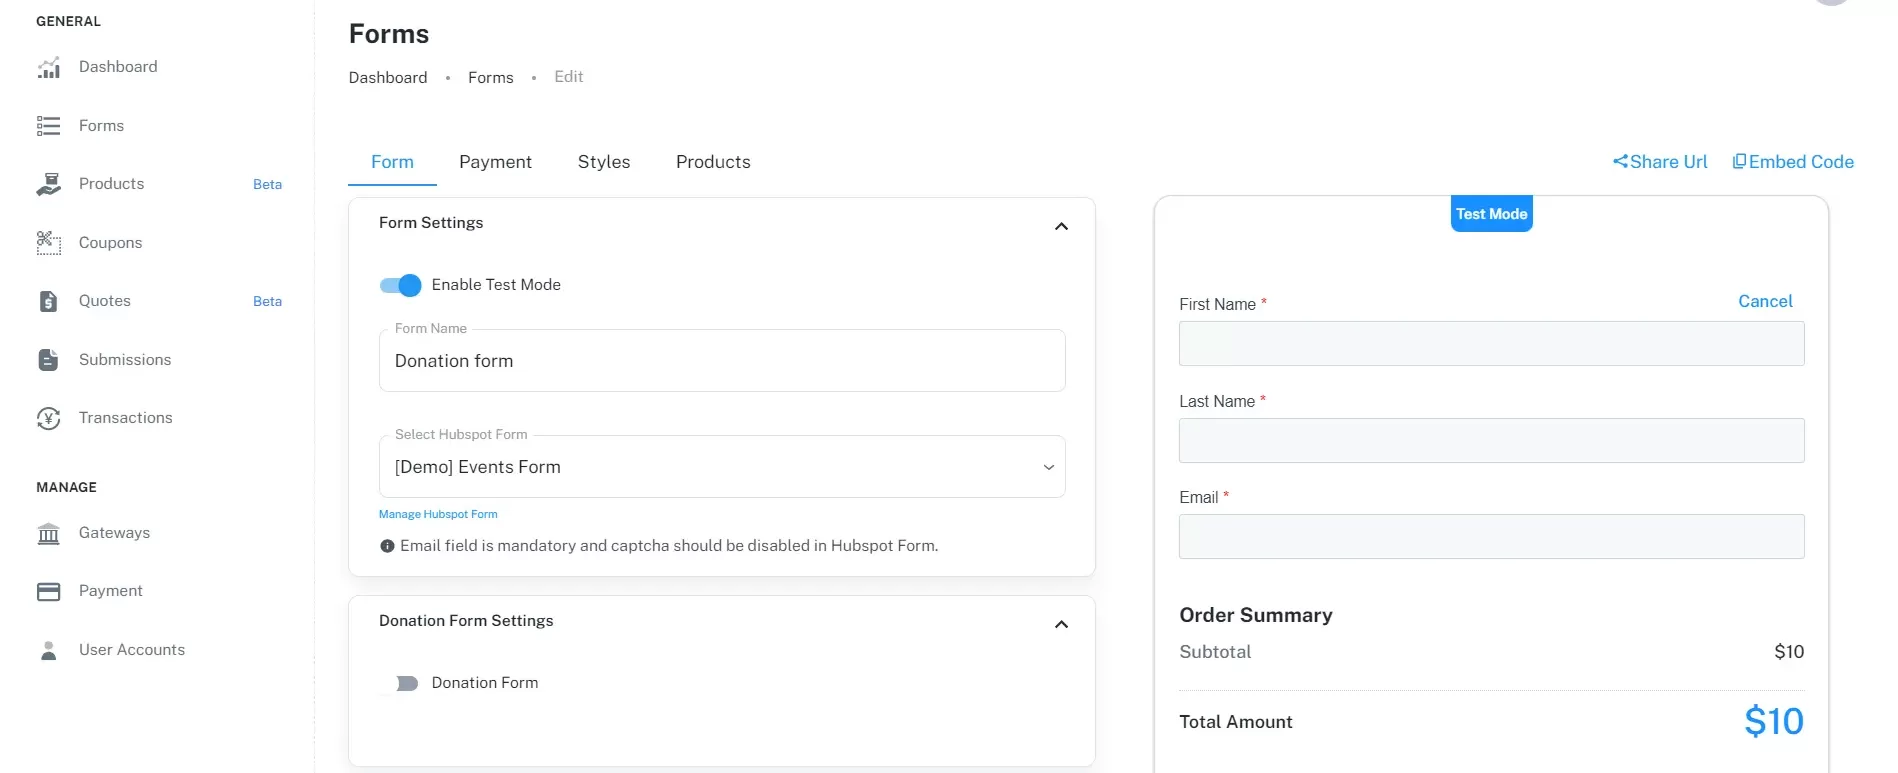Open the Select Hubspot Form dropdown
Image resolution: width=1898 pixels, height=773 pixels.
(721, 467)
